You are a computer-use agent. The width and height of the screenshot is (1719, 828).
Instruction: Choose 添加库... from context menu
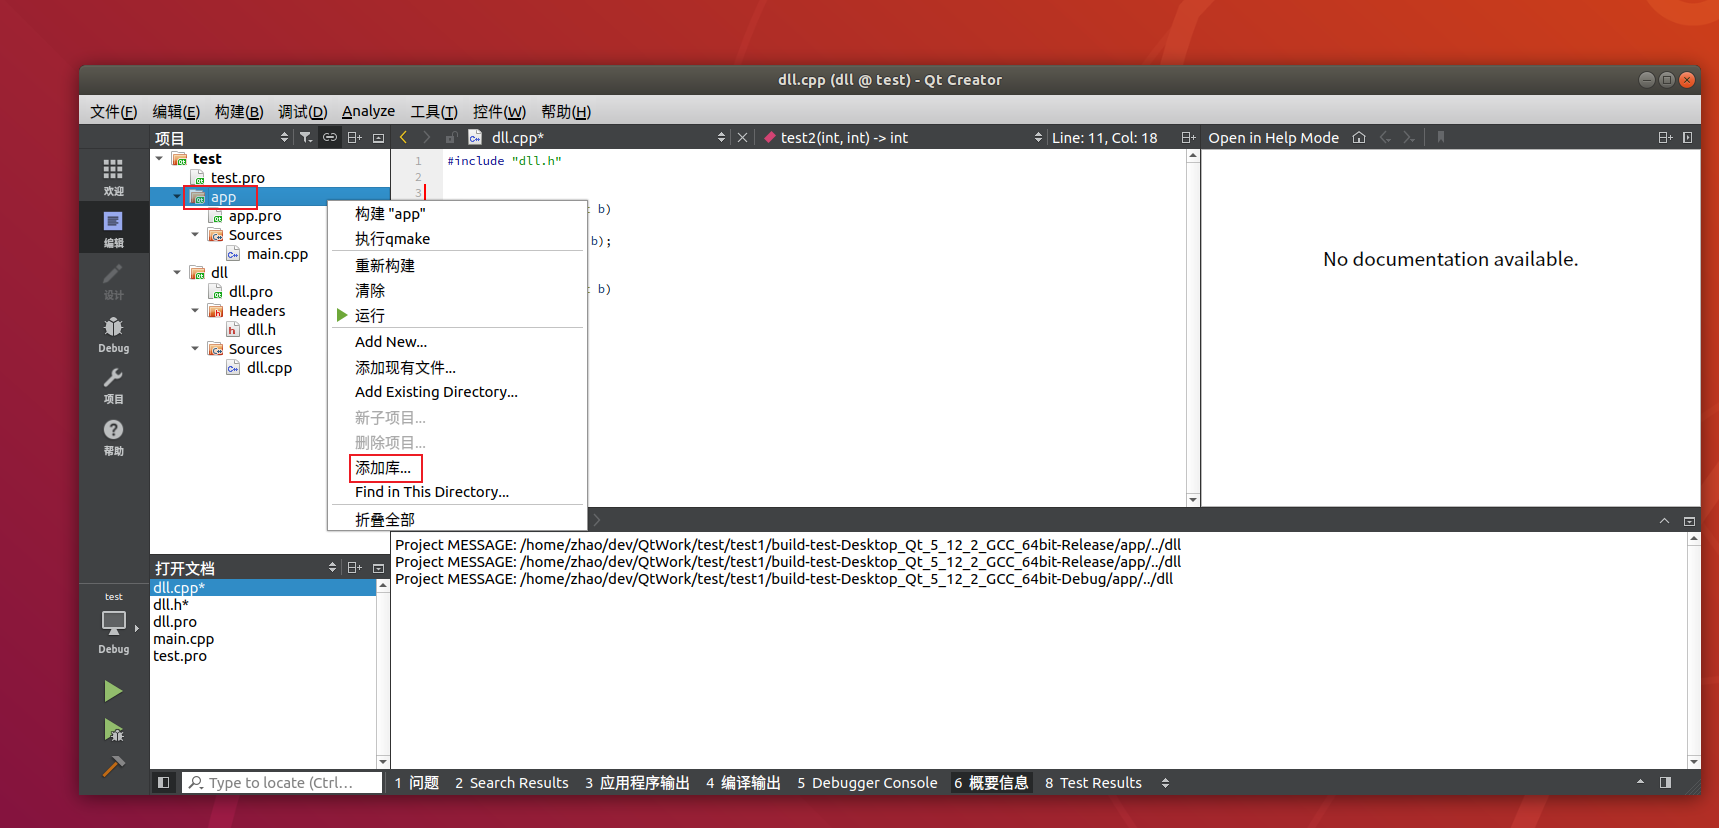(383, 467)
